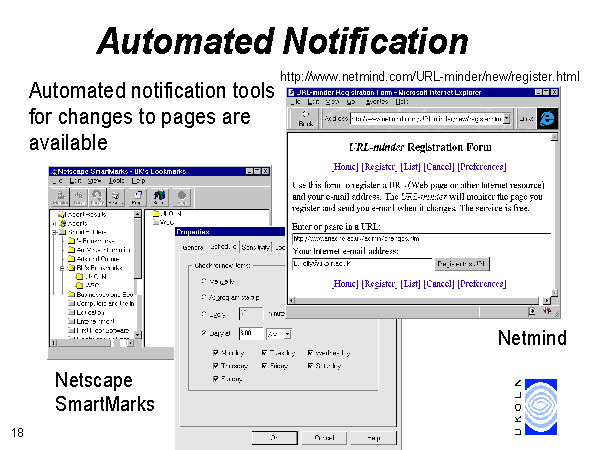600x450 pixels.
Task: Click the IE title bar document icon
Action: 292,92
